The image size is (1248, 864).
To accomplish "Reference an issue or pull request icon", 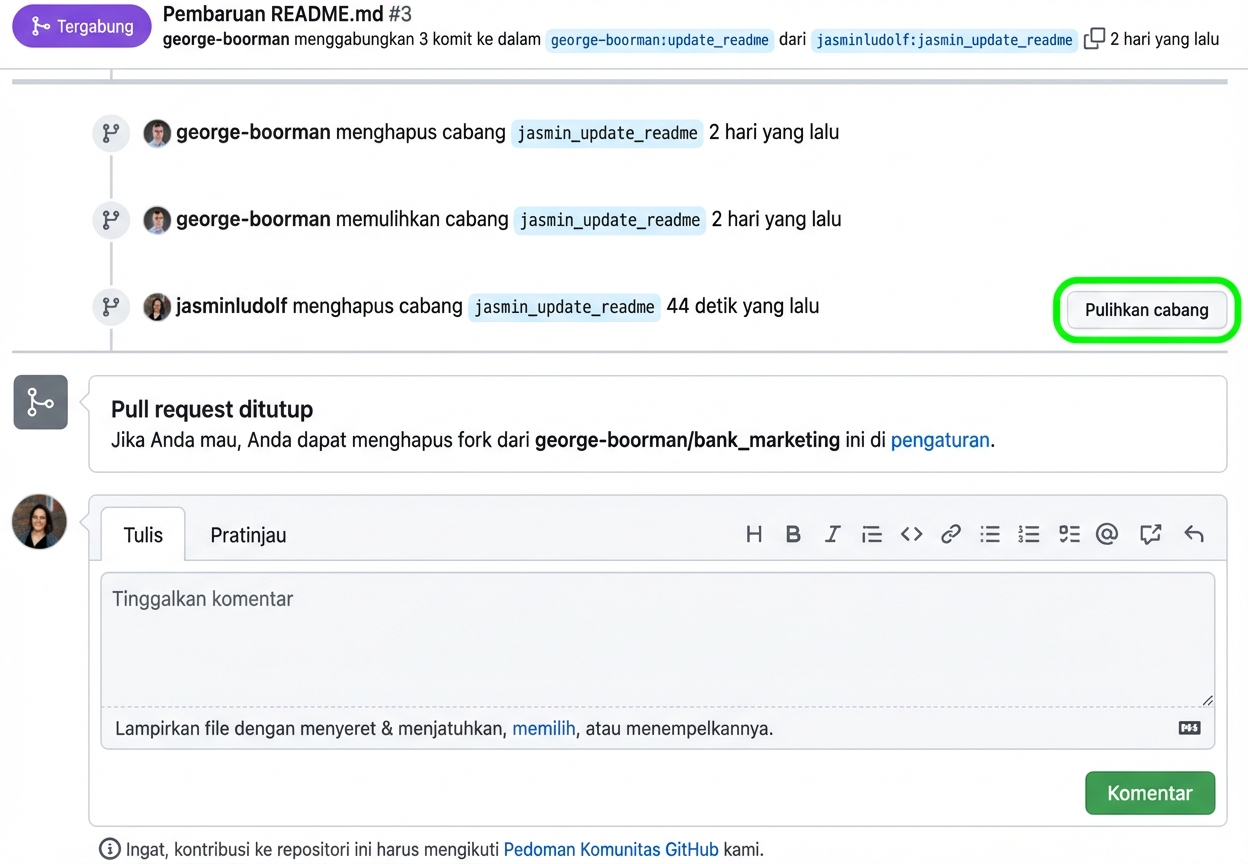I will 1150,534.
